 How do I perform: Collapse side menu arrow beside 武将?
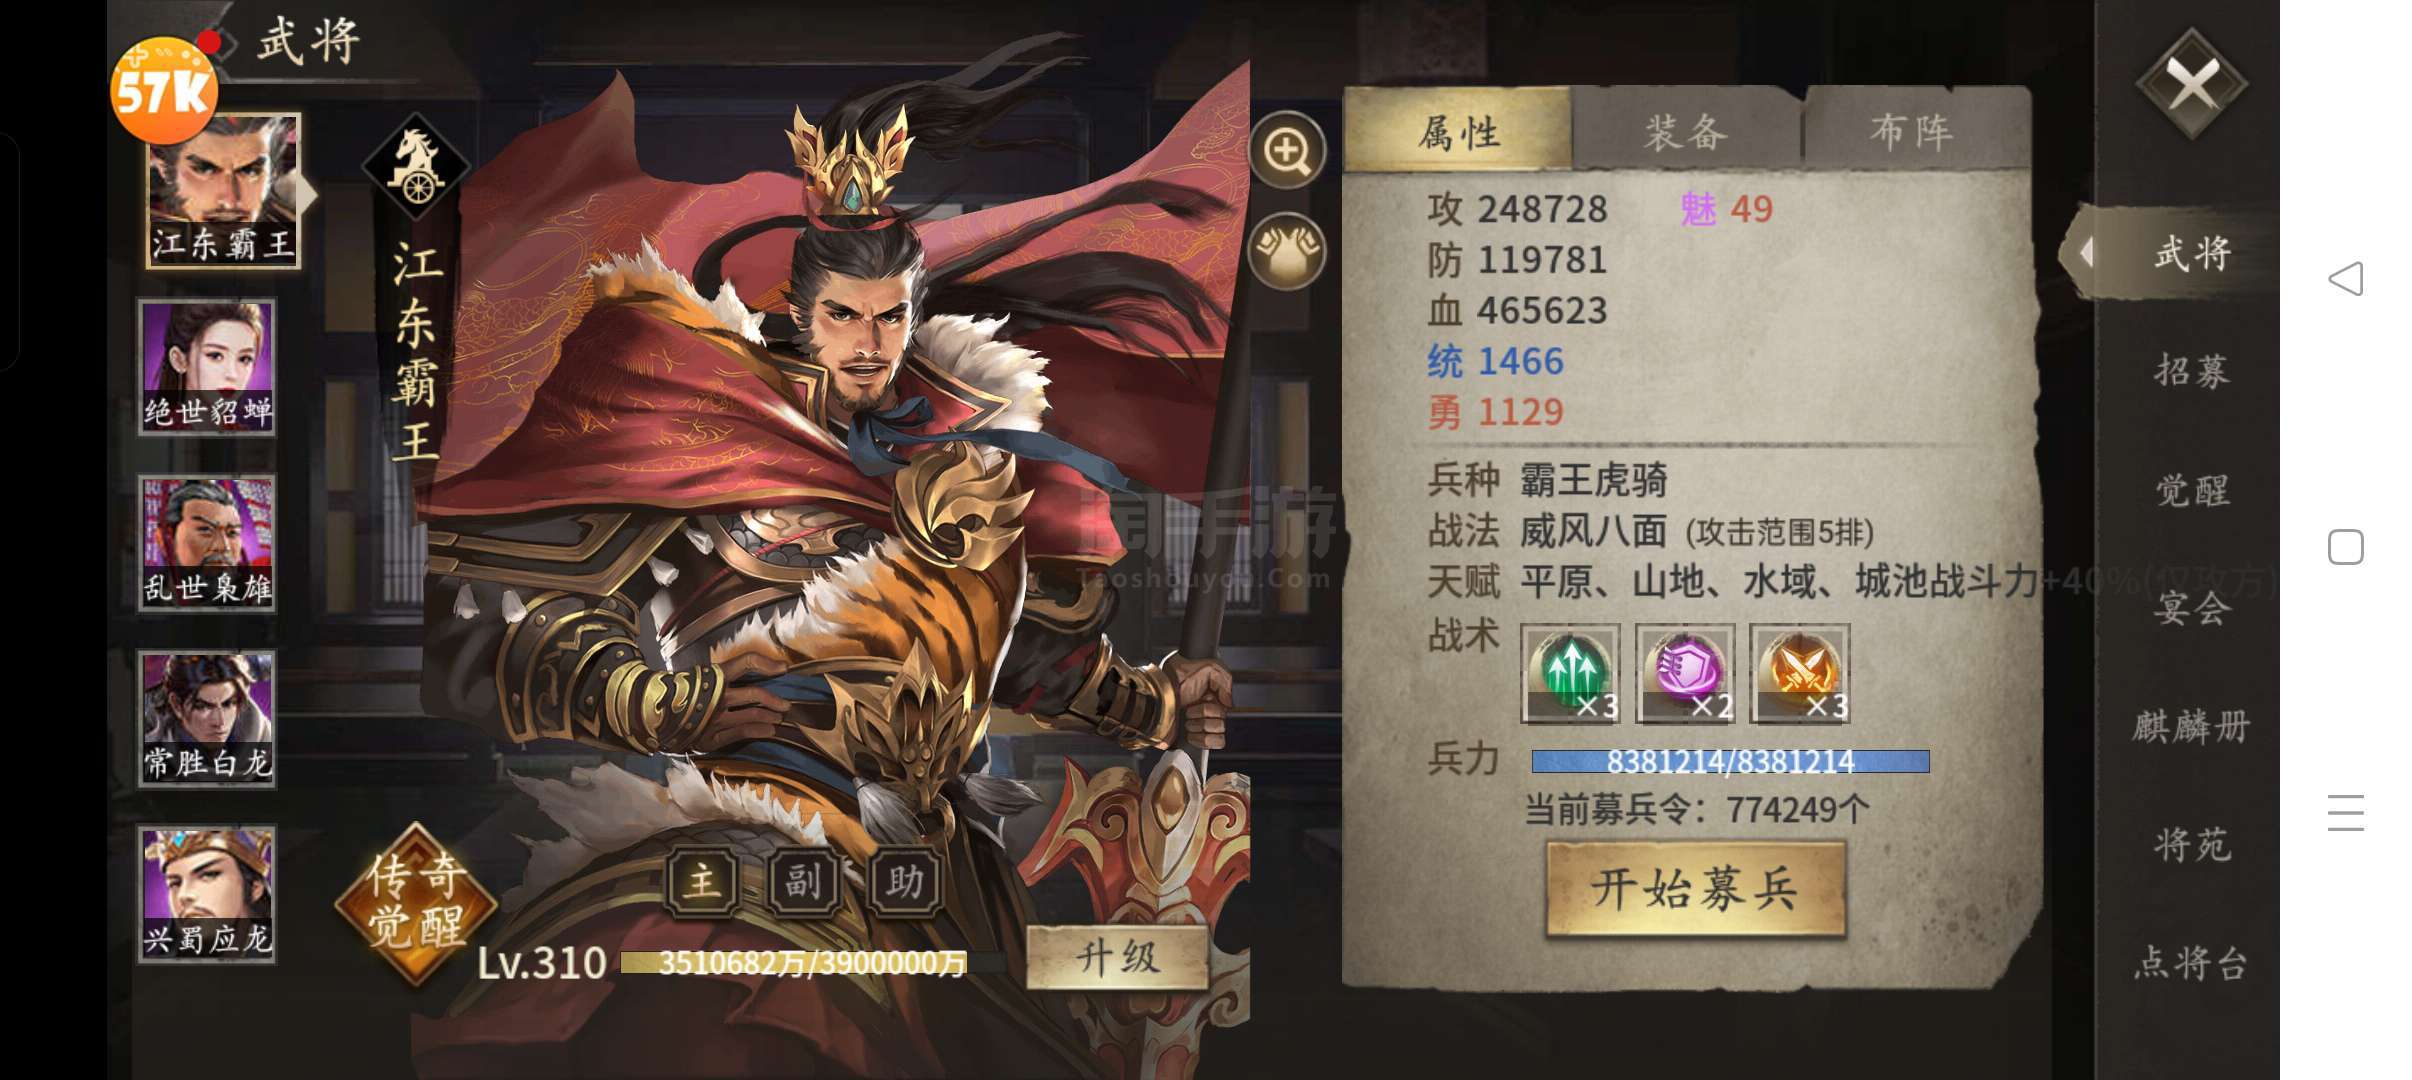coord(2086,252)
